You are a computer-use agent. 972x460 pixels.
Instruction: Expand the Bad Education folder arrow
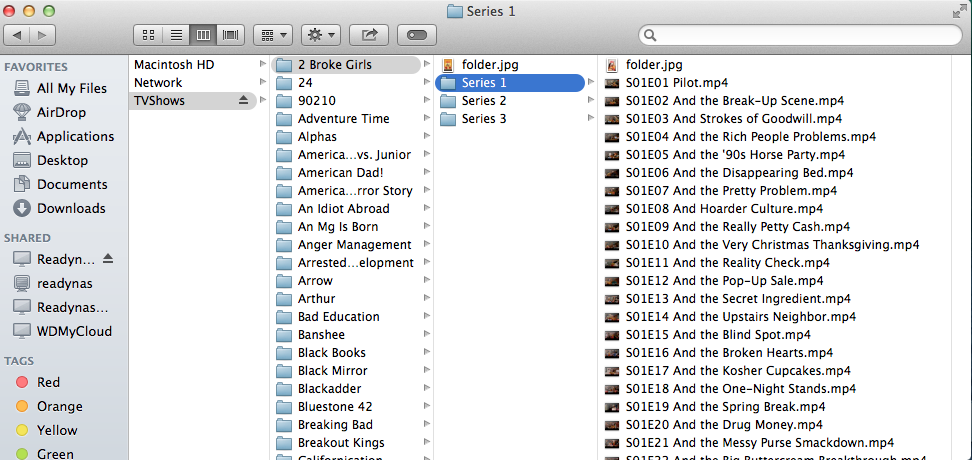[x=426, y=316]
